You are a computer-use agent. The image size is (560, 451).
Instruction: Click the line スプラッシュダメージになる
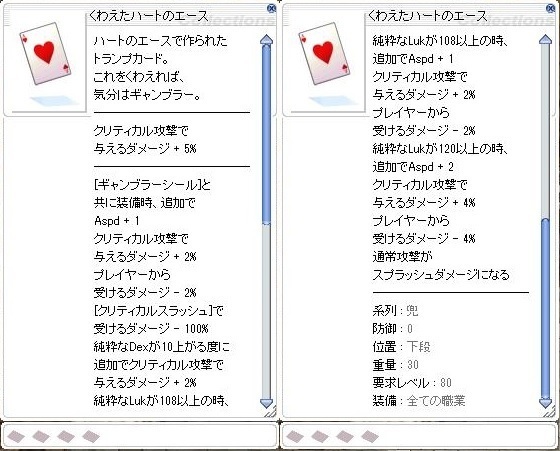click(441, 275)
